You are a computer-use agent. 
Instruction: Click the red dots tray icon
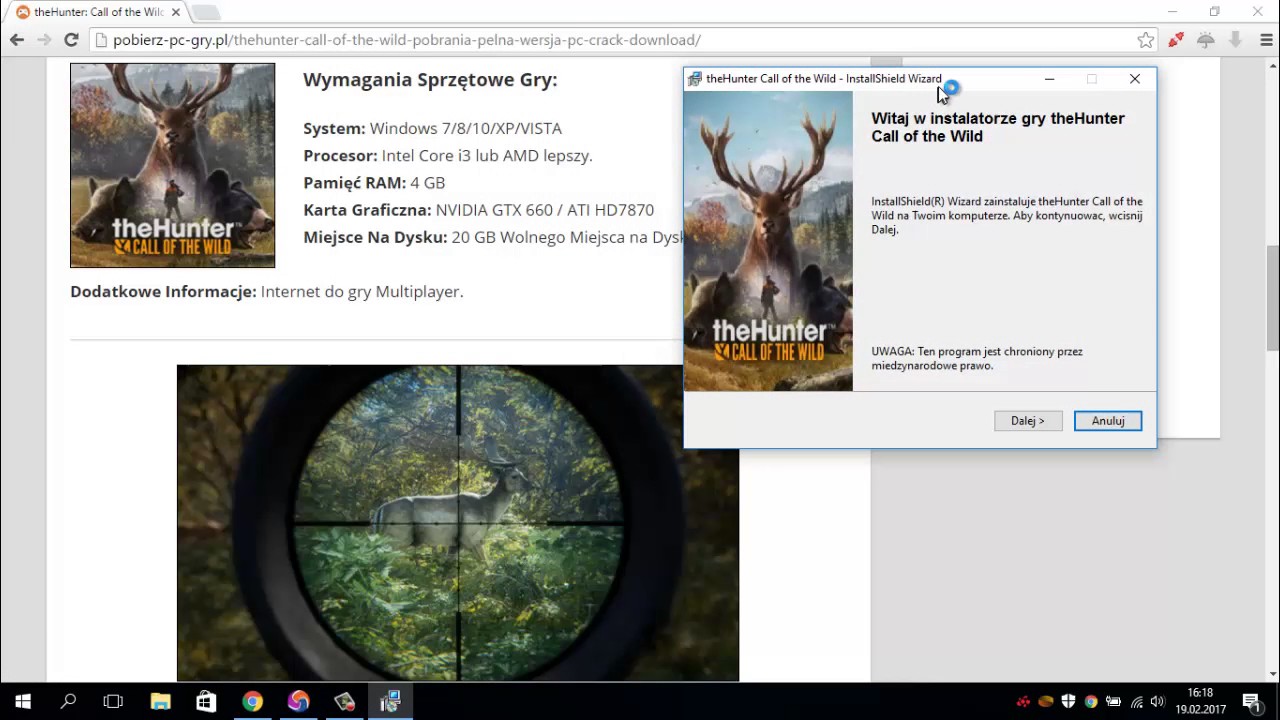point(1023,702)
